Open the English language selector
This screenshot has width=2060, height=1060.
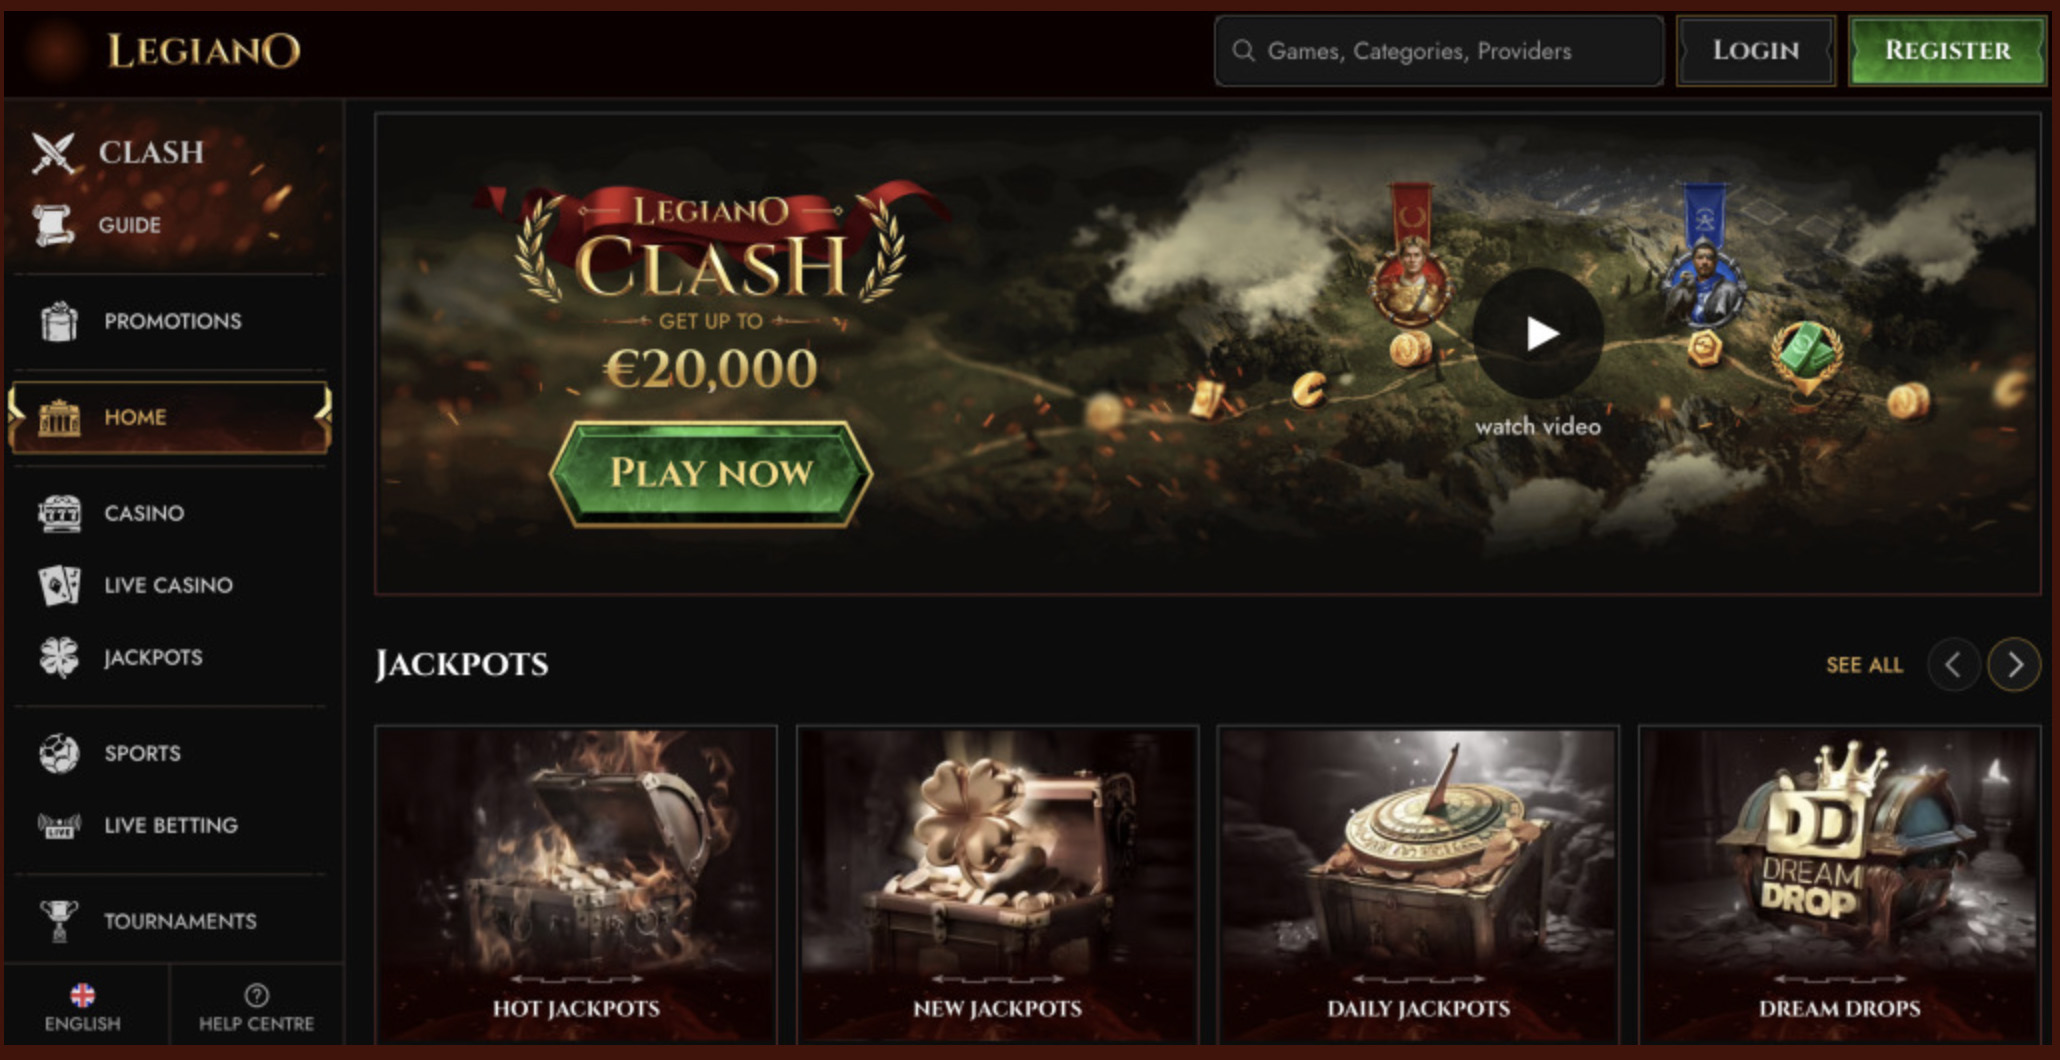point(83,1007)
